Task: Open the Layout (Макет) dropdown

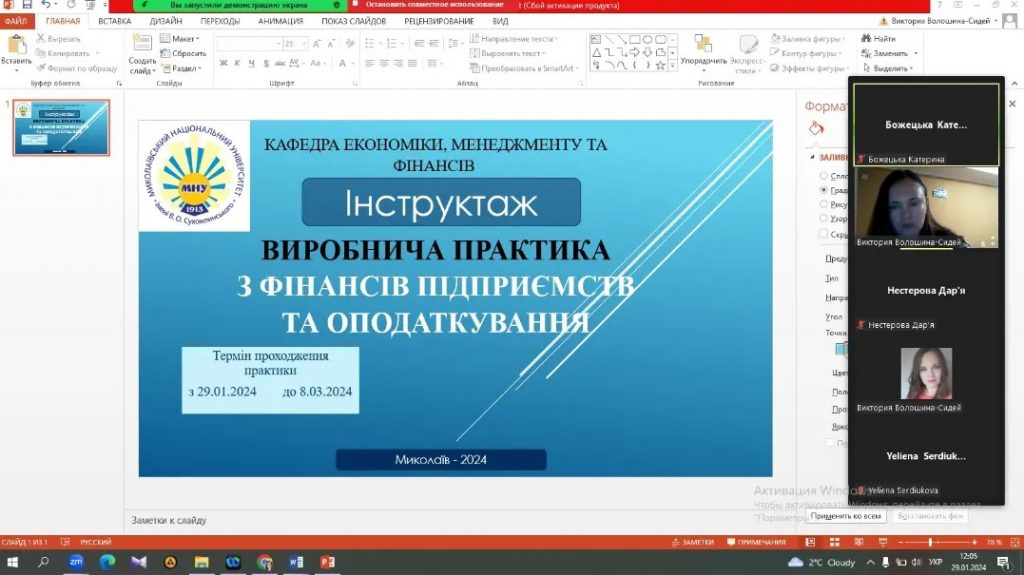Action: [x=181, y=39]
